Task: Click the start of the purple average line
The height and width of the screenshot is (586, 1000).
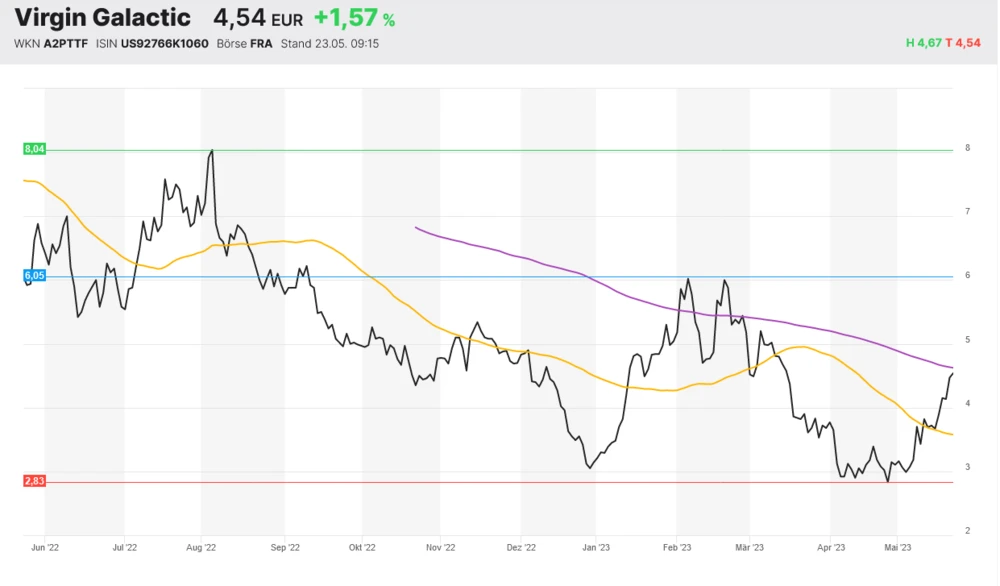Action: point(416,228)
